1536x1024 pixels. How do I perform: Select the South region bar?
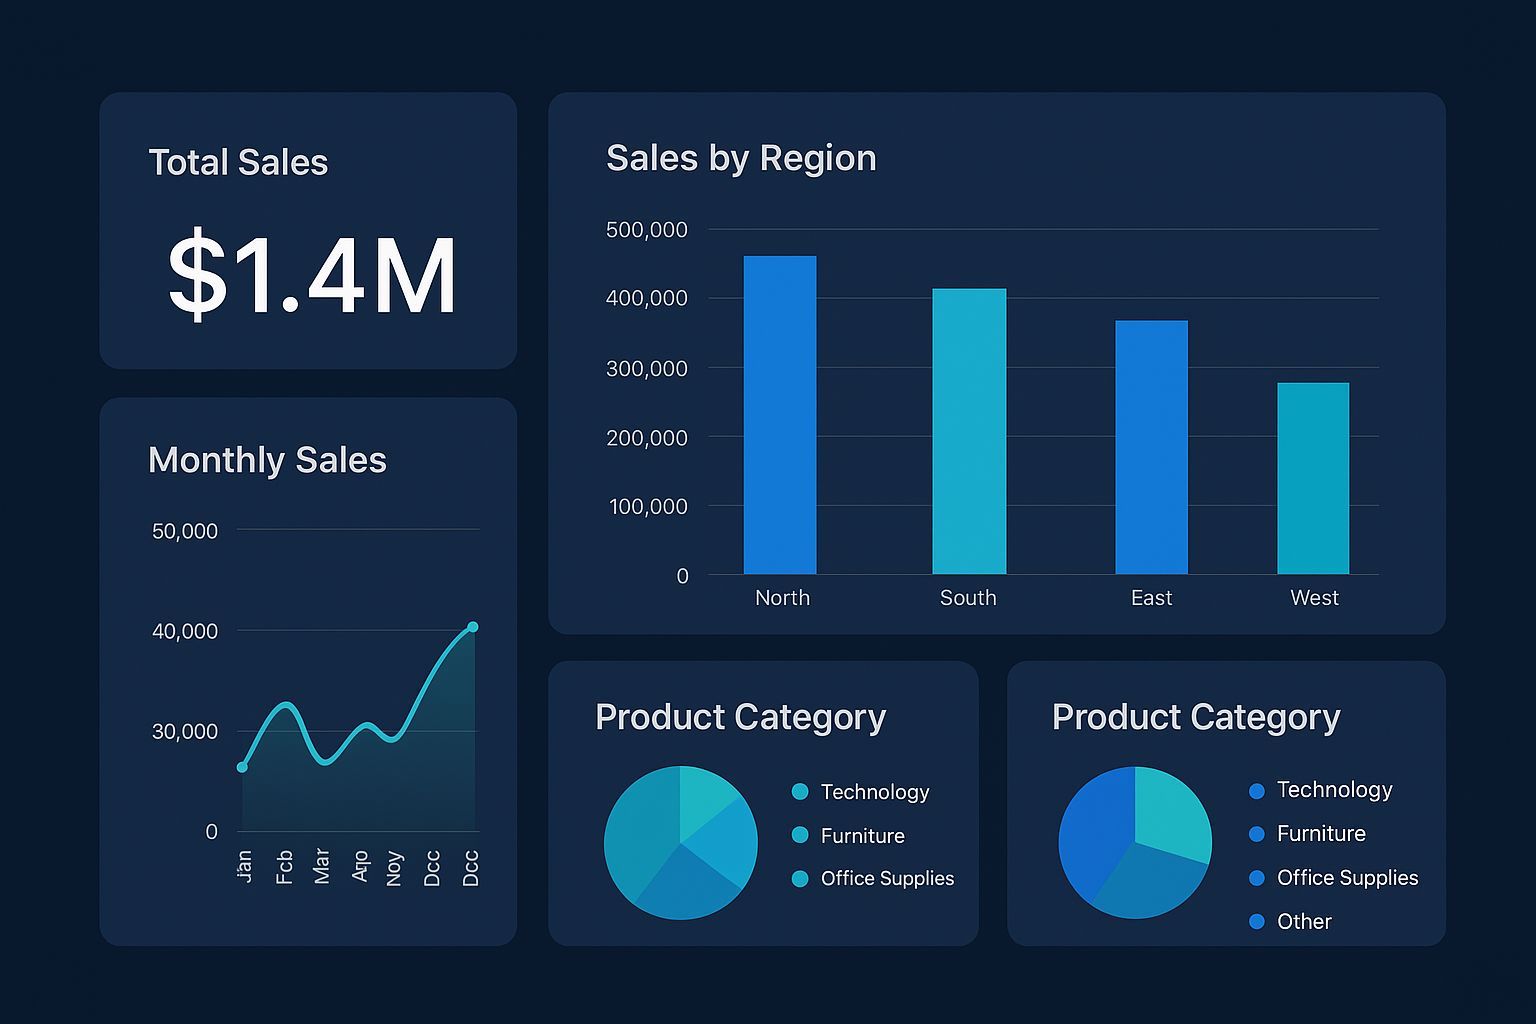tap(969, 431)
